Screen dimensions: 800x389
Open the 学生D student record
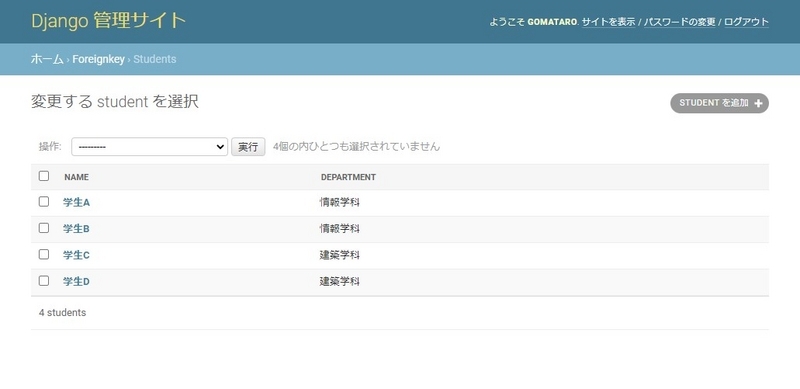pos(77,282)
